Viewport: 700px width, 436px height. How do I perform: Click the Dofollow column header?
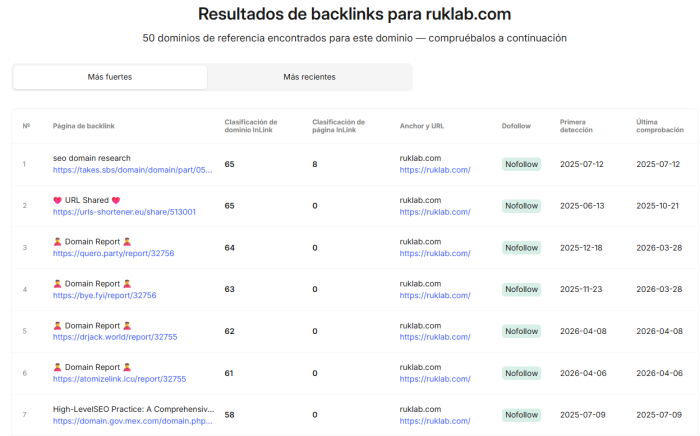516,126
